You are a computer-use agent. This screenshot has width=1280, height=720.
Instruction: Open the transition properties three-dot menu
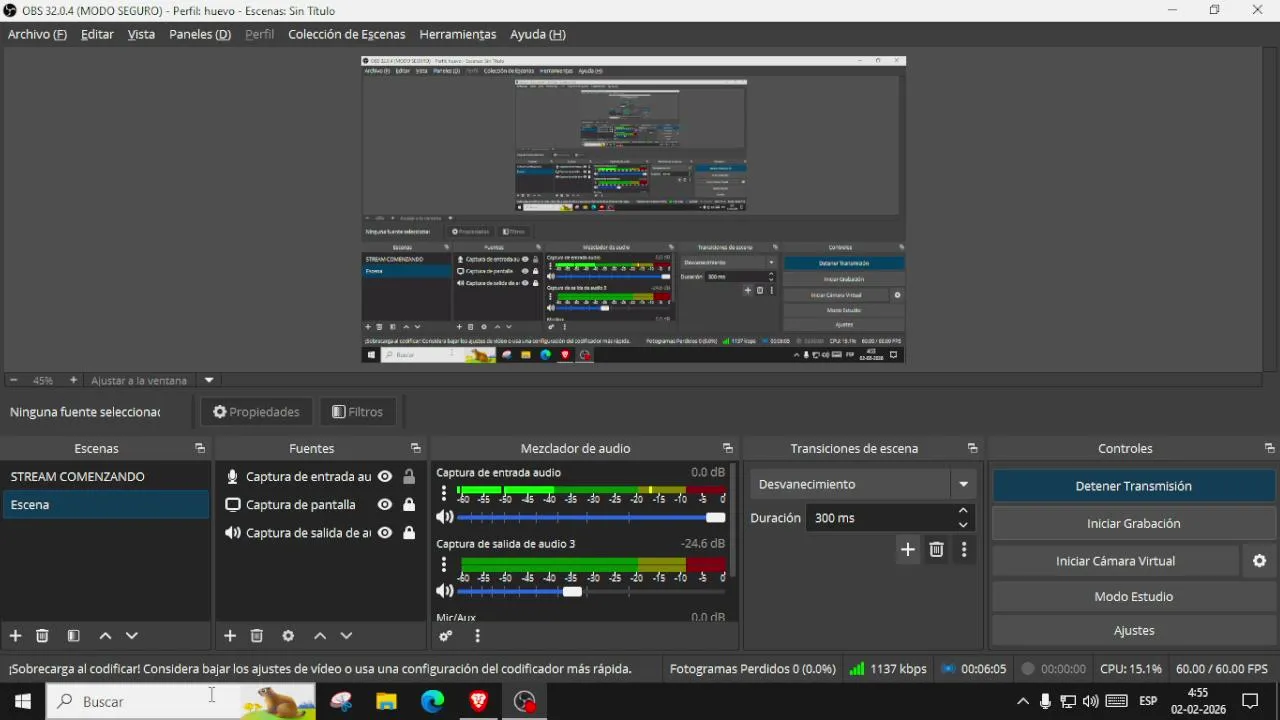point(964,549)
